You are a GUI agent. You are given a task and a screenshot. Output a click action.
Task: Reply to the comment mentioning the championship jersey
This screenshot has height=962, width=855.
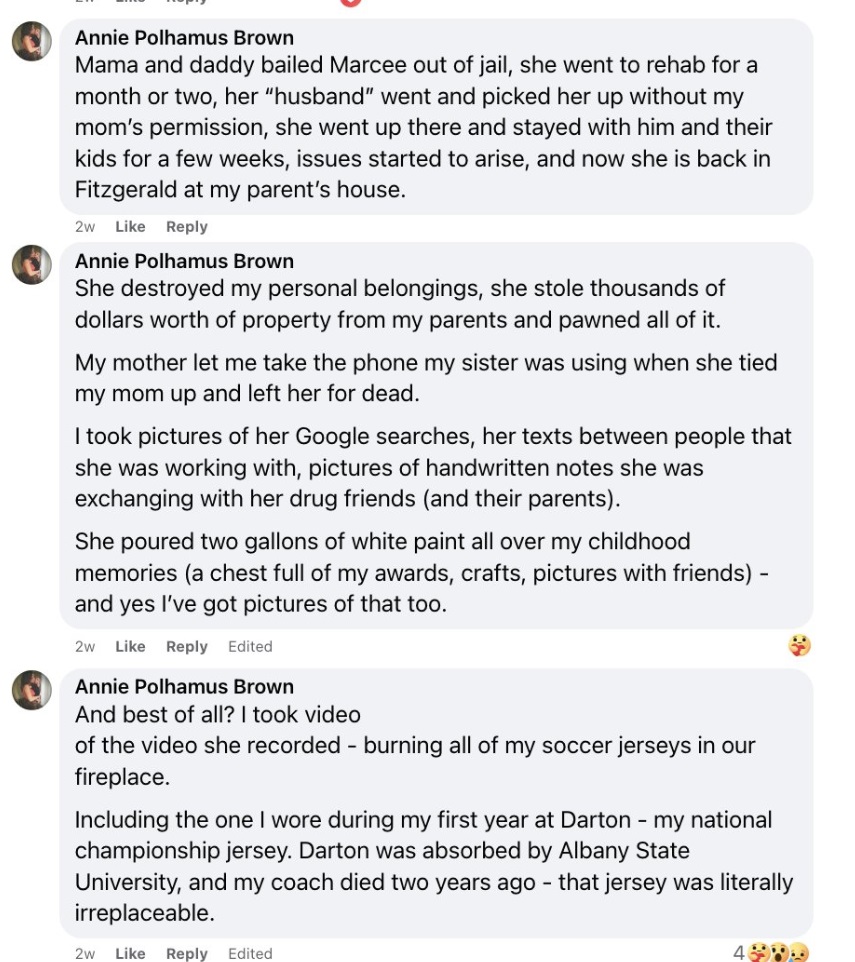point(186,953)
